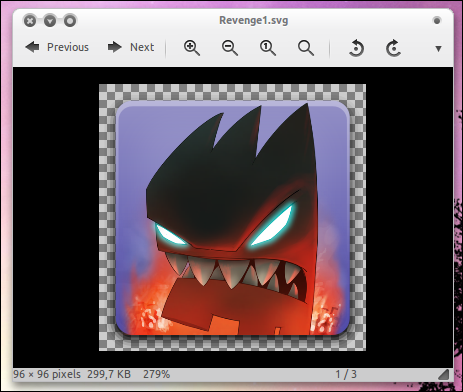Viewport: 463px width, 392px height.
Task: Click the "299,7 KB" file size text
Action: pos(109,374)
